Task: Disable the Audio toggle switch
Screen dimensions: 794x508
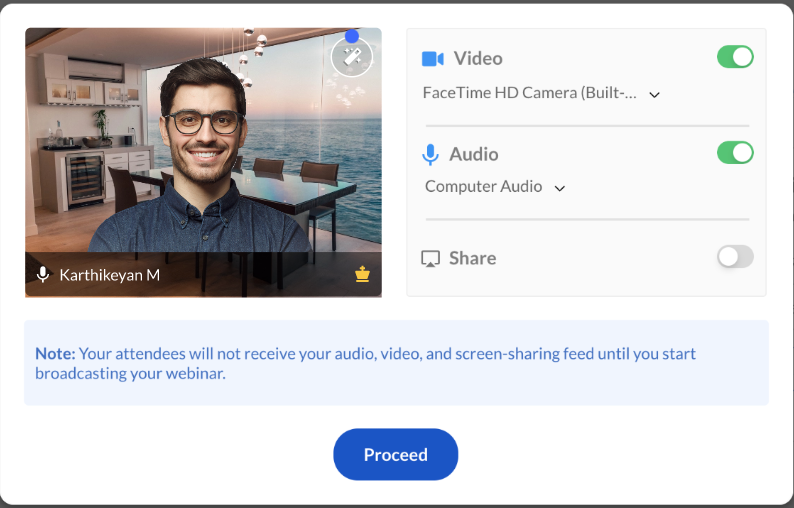Action: point(735,152)
